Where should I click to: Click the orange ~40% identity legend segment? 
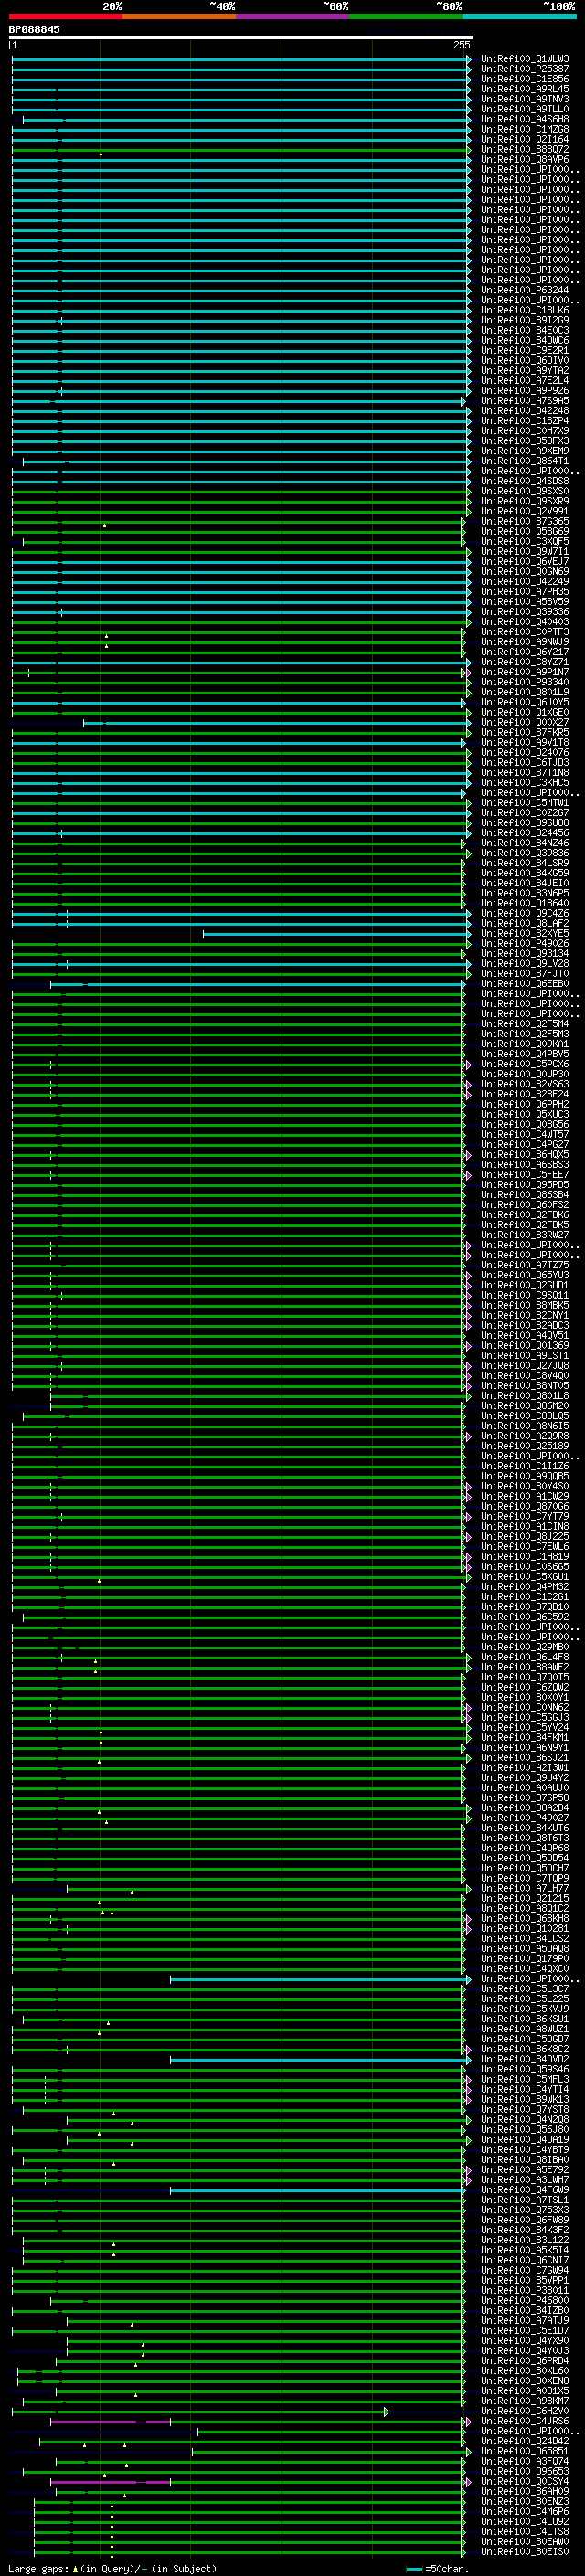point(179,16)
